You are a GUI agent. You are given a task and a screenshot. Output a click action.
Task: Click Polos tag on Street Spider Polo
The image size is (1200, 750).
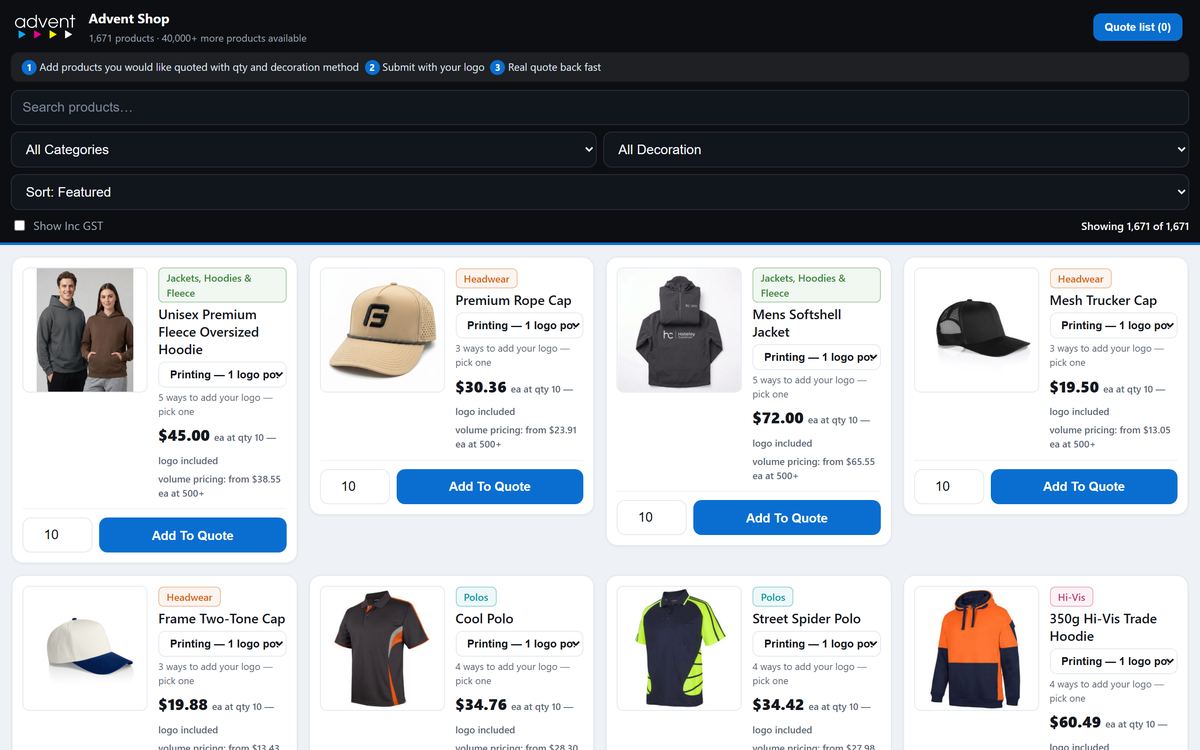[x=773, y=597]
